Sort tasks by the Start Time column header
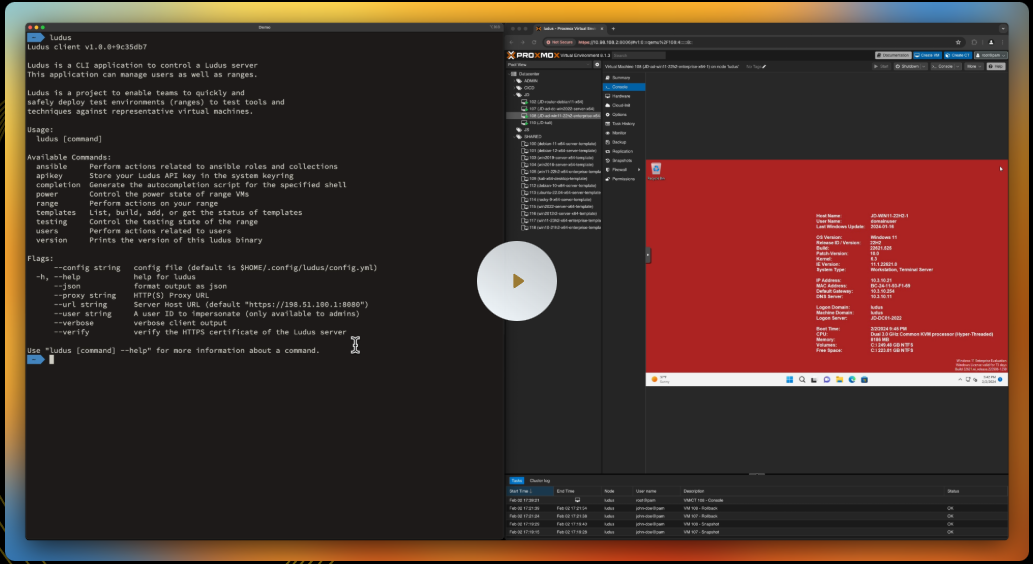 pos(521,491)
